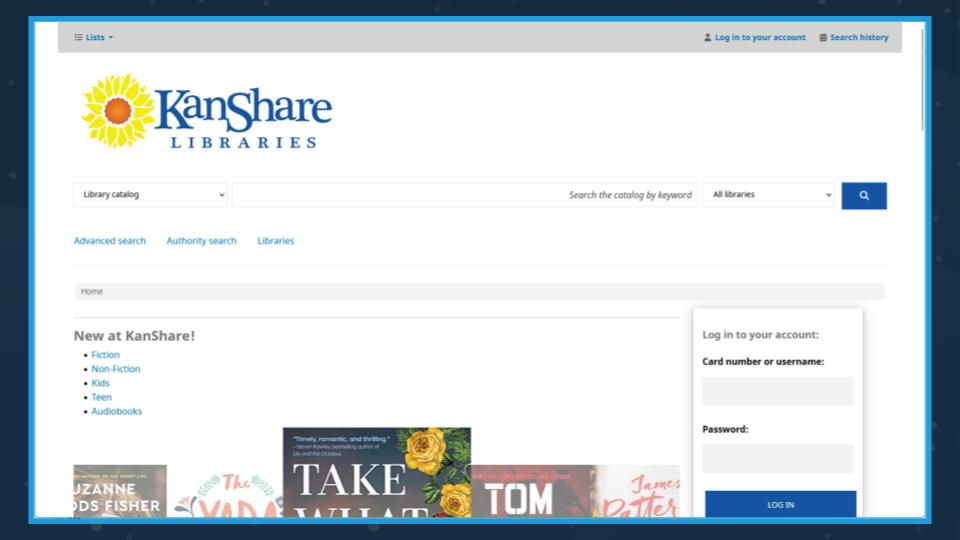Click into the catalog keyword search field
Image resolution: width=960 pixels, height=540 pixels.
click(x=465, y=195)
